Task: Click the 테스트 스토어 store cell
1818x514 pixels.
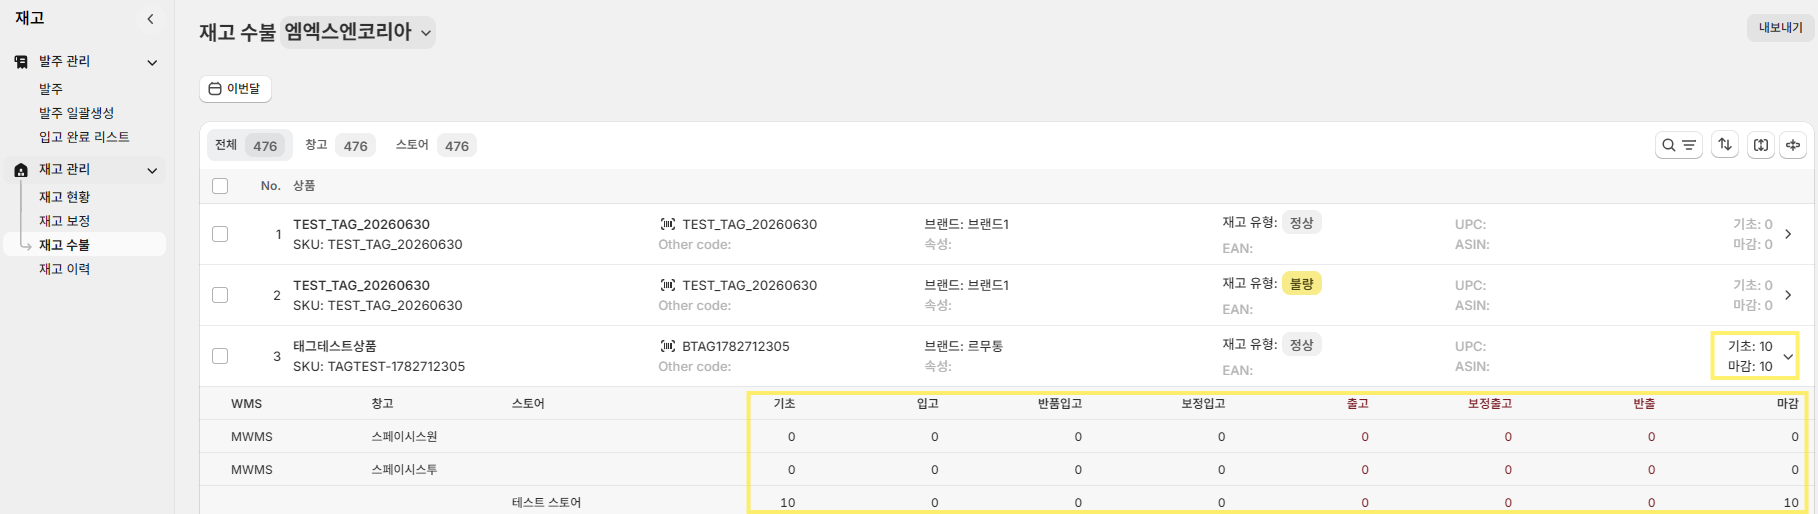Action: pos(546,503)
